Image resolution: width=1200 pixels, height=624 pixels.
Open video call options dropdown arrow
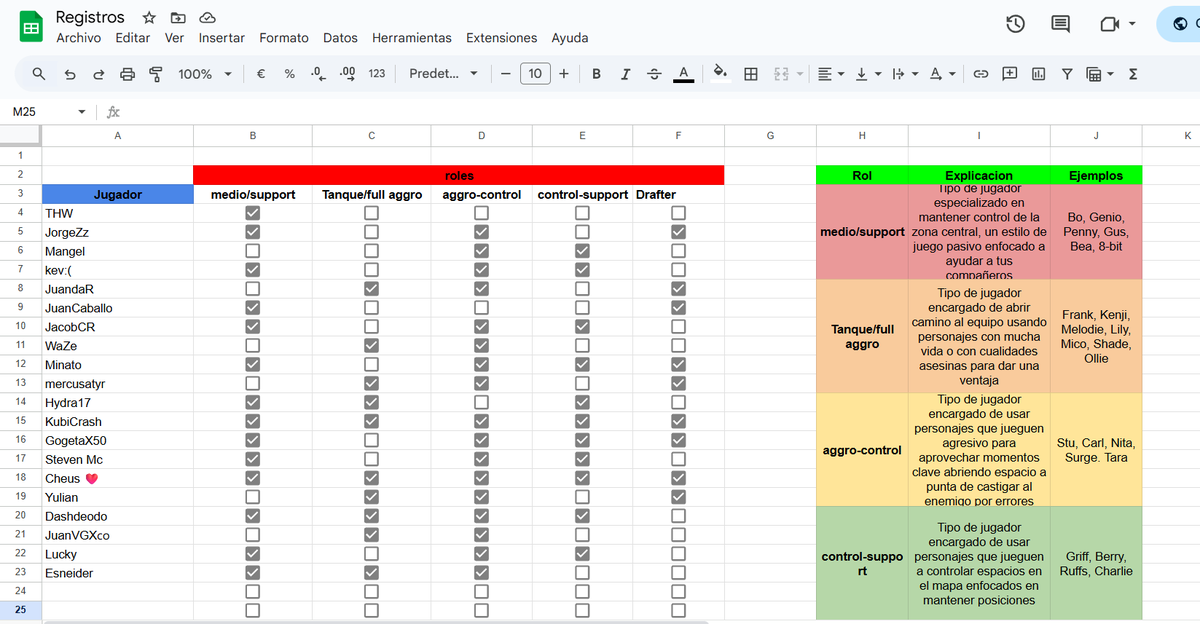pyautogui.click(x=1132, y=24)
